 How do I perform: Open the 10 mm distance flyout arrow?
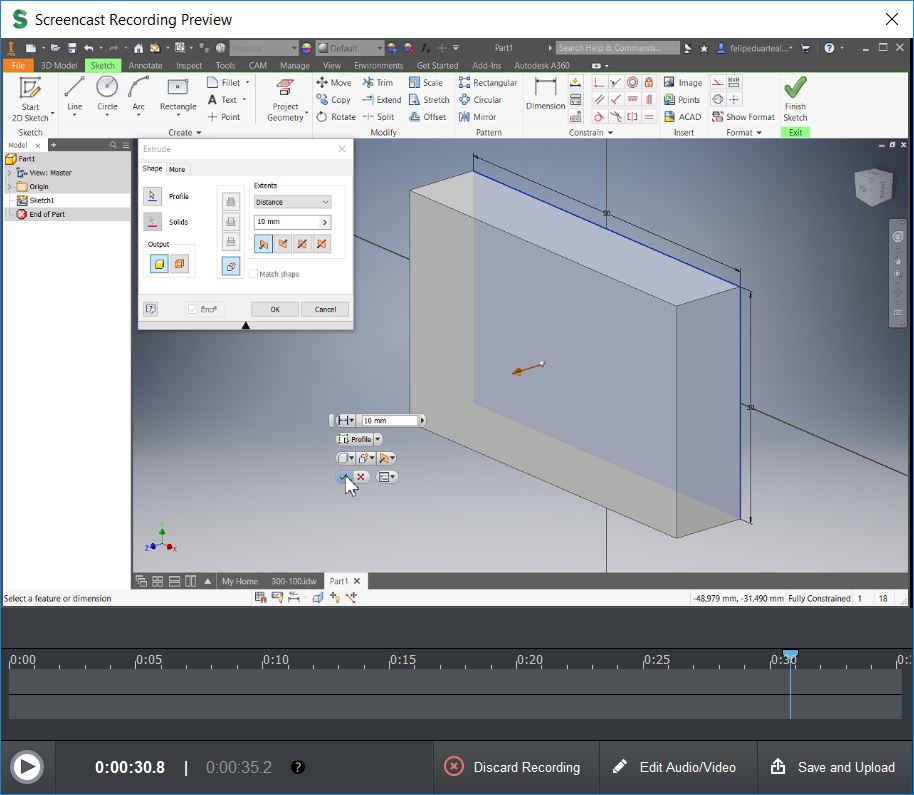324,222
